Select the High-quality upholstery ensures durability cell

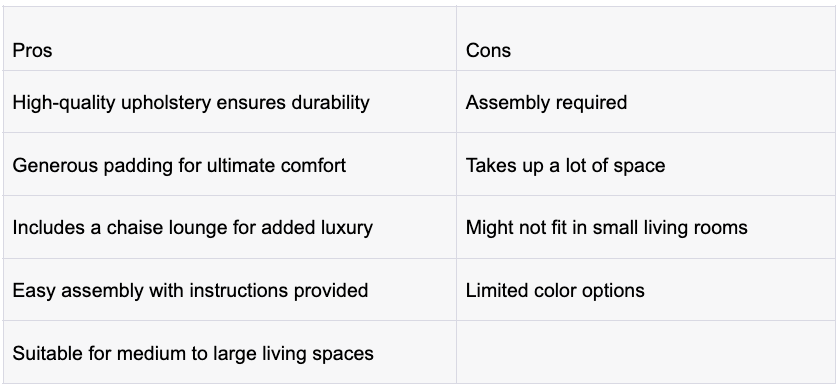pos(230,102)
